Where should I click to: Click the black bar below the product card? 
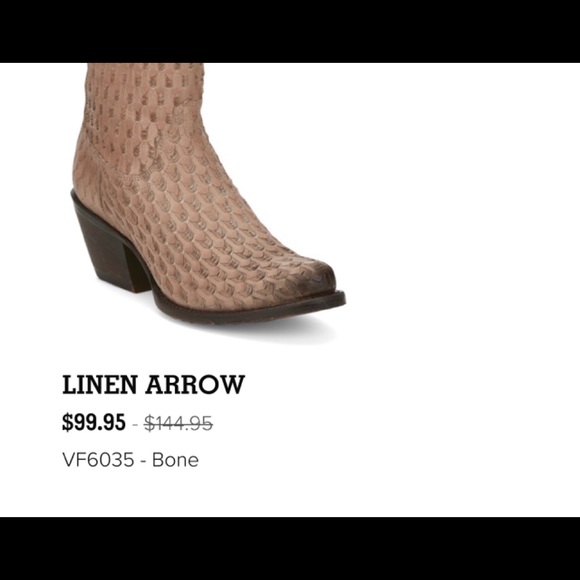(x=290, y=549)
